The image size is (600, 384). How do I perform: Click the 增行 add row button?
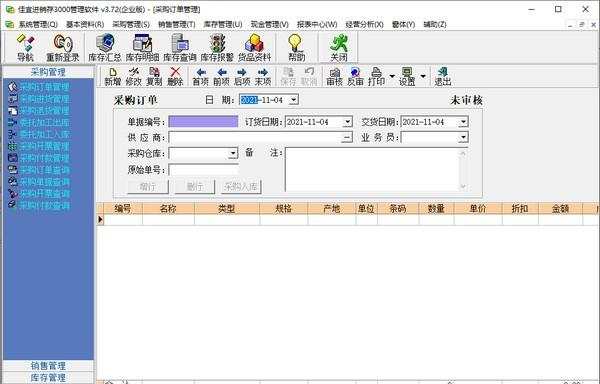click(148, 187)
